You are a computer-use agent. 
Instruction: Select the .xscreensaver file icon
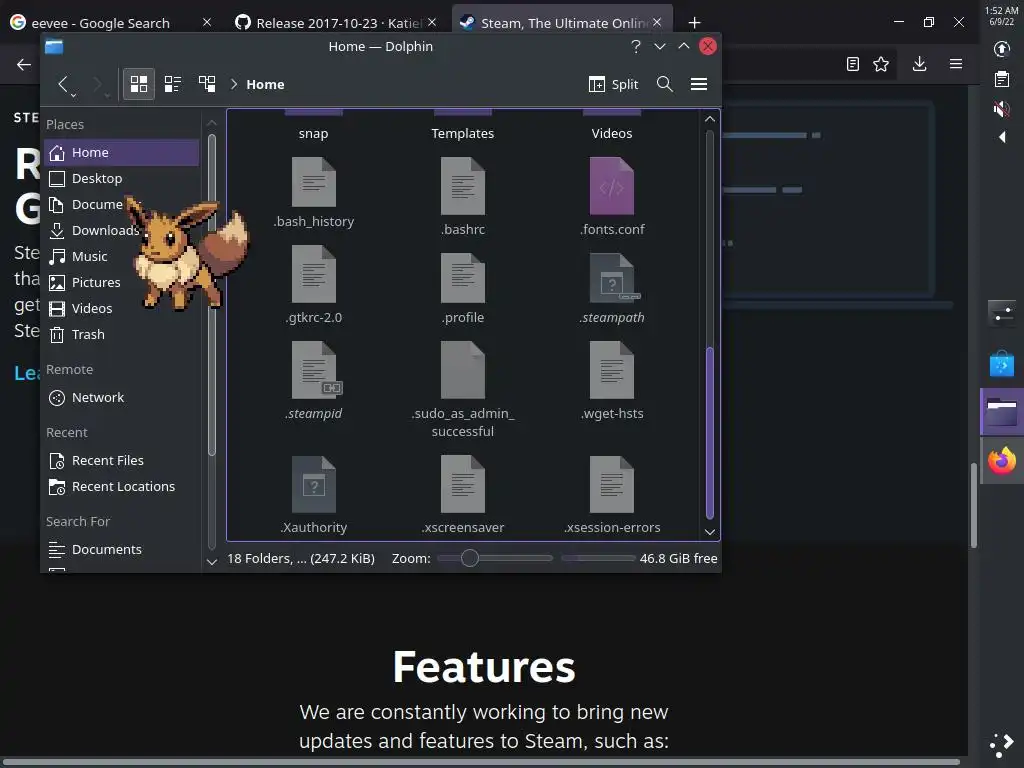[463, 485]
